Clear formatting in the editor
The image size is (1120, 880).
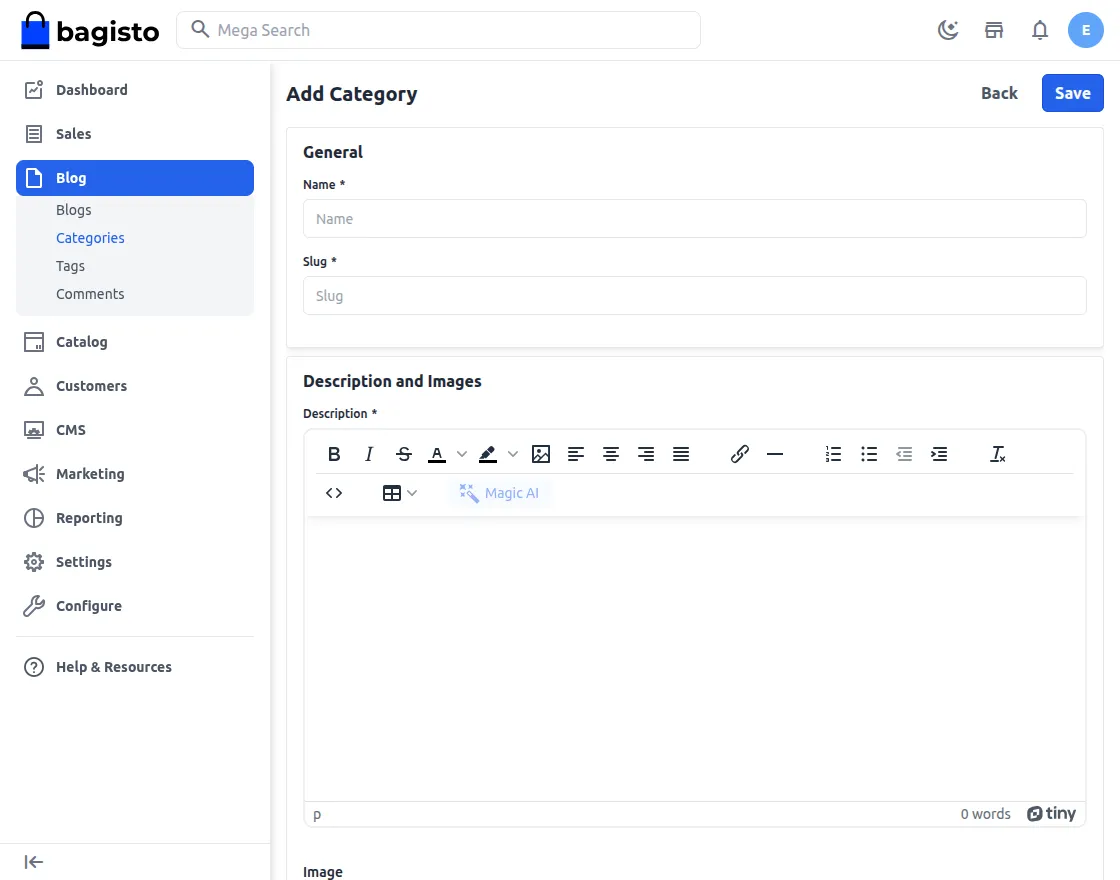(997, 454)
